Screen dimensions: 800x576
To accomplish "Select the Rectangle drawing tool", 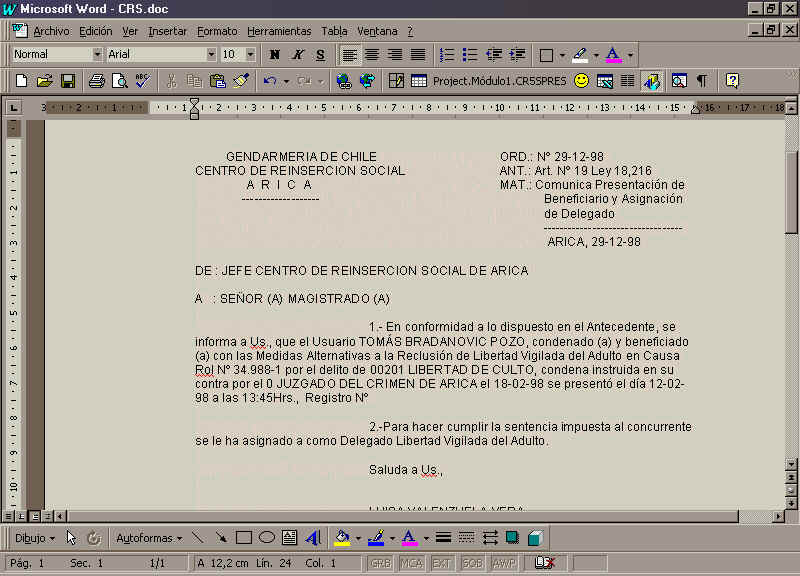I will pyautogui.click(x=244, y=538).
